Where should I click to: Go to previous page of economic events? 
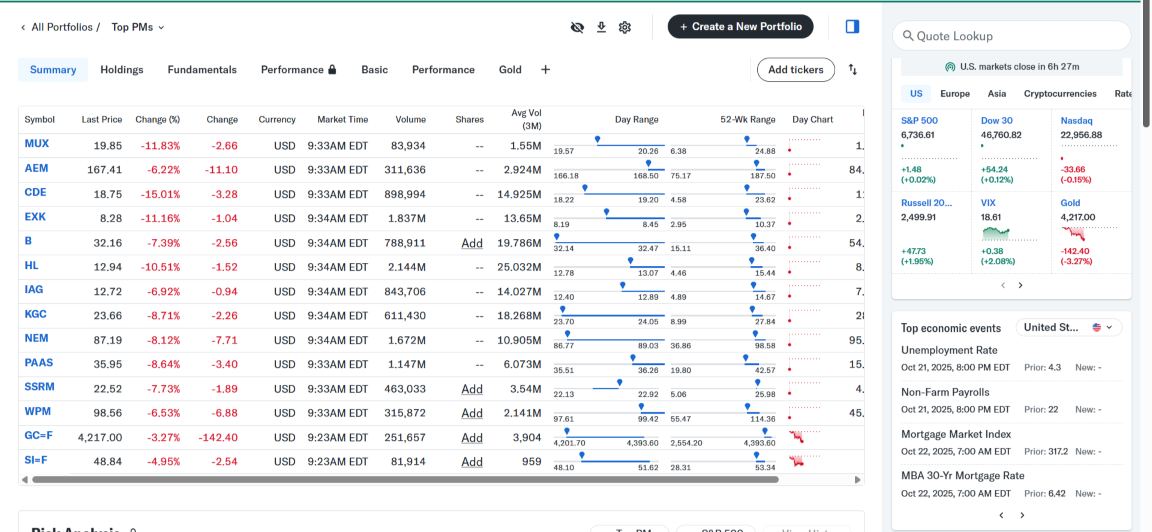(1002, 515)
